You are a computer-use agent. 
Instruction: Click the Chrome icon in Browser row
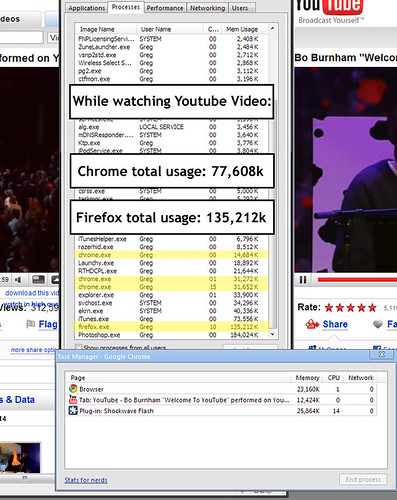[x=73, y=389]
